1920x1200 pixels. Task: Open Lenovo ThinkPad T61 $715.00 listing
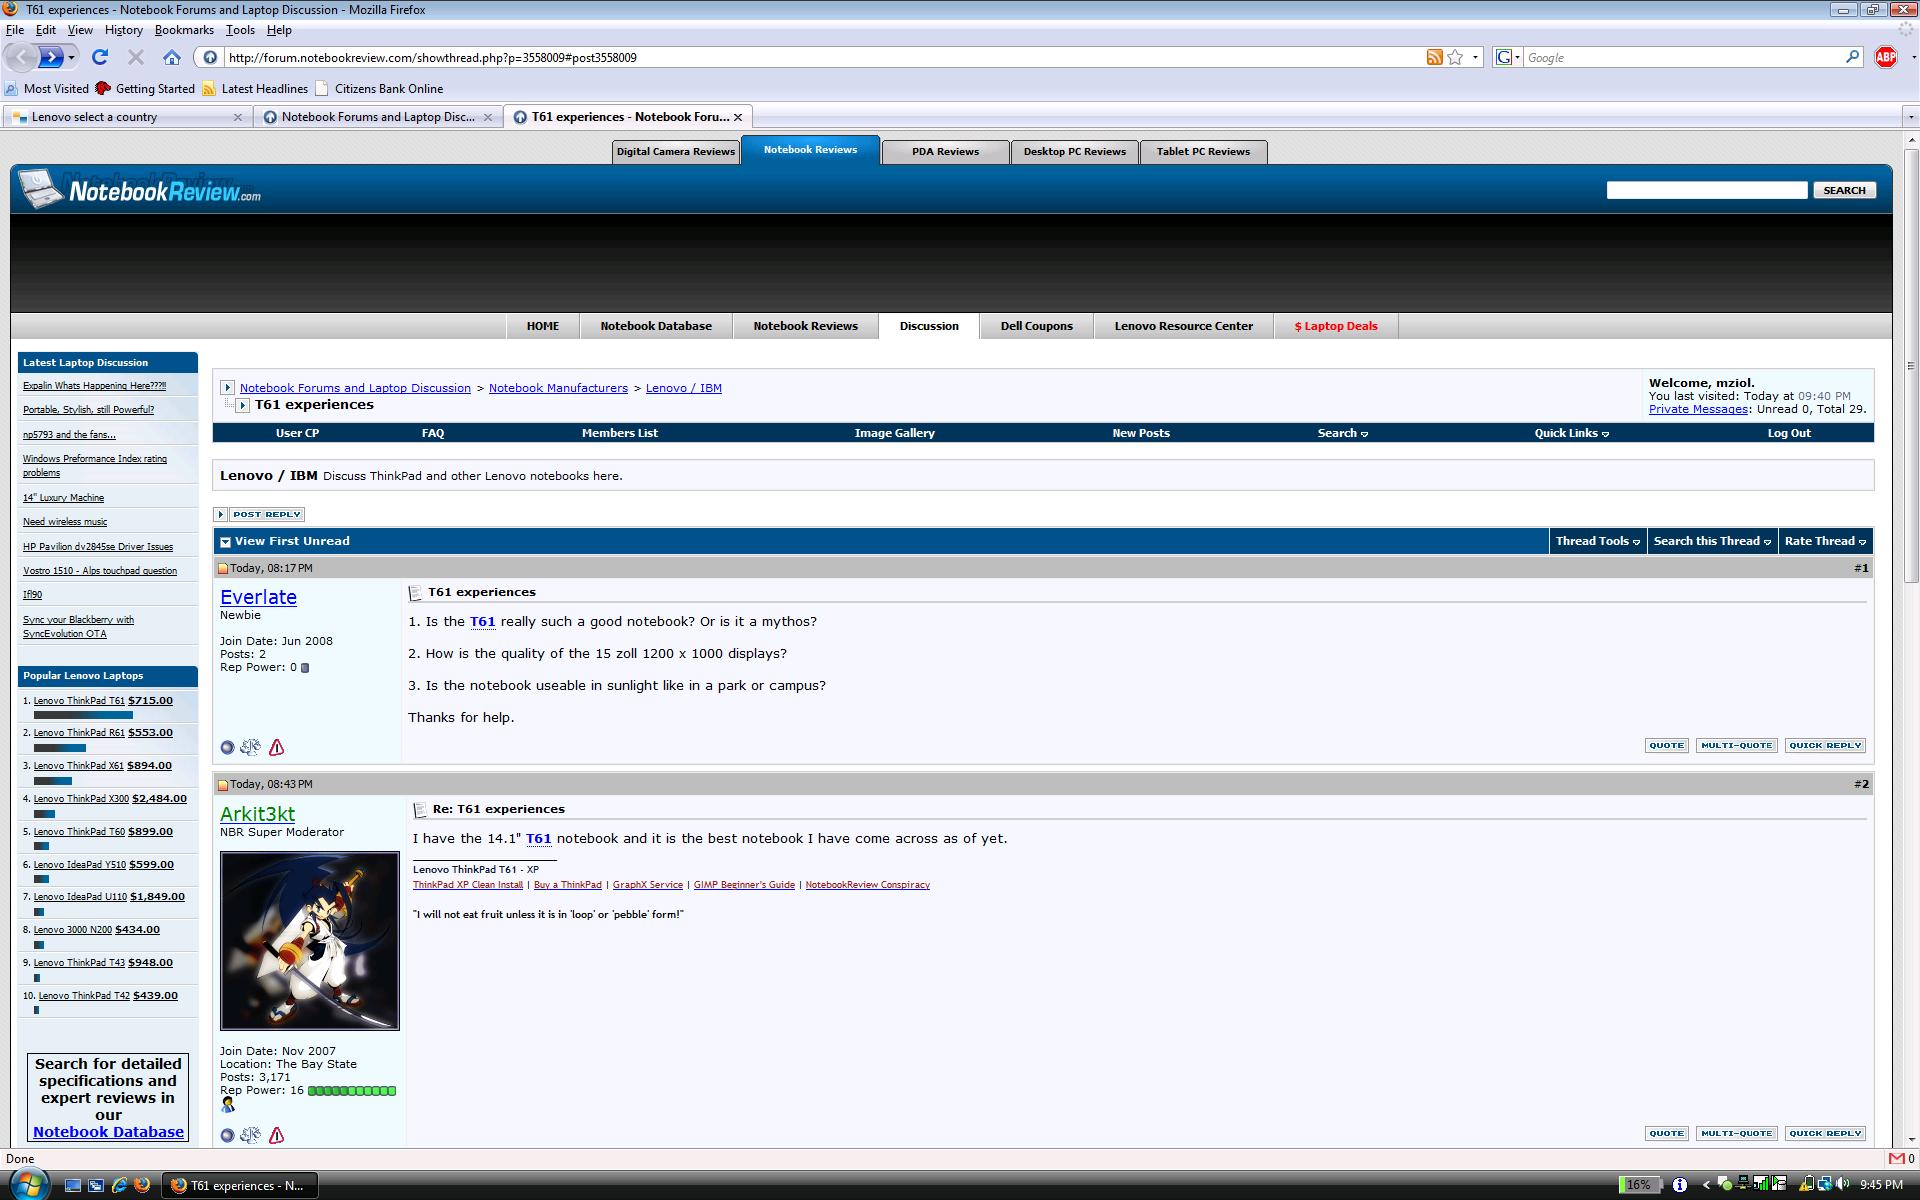click(x=103, y=701)
